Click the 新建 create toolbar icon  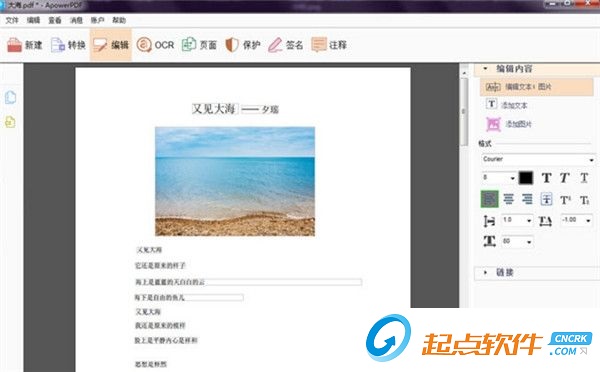[24, 45]
